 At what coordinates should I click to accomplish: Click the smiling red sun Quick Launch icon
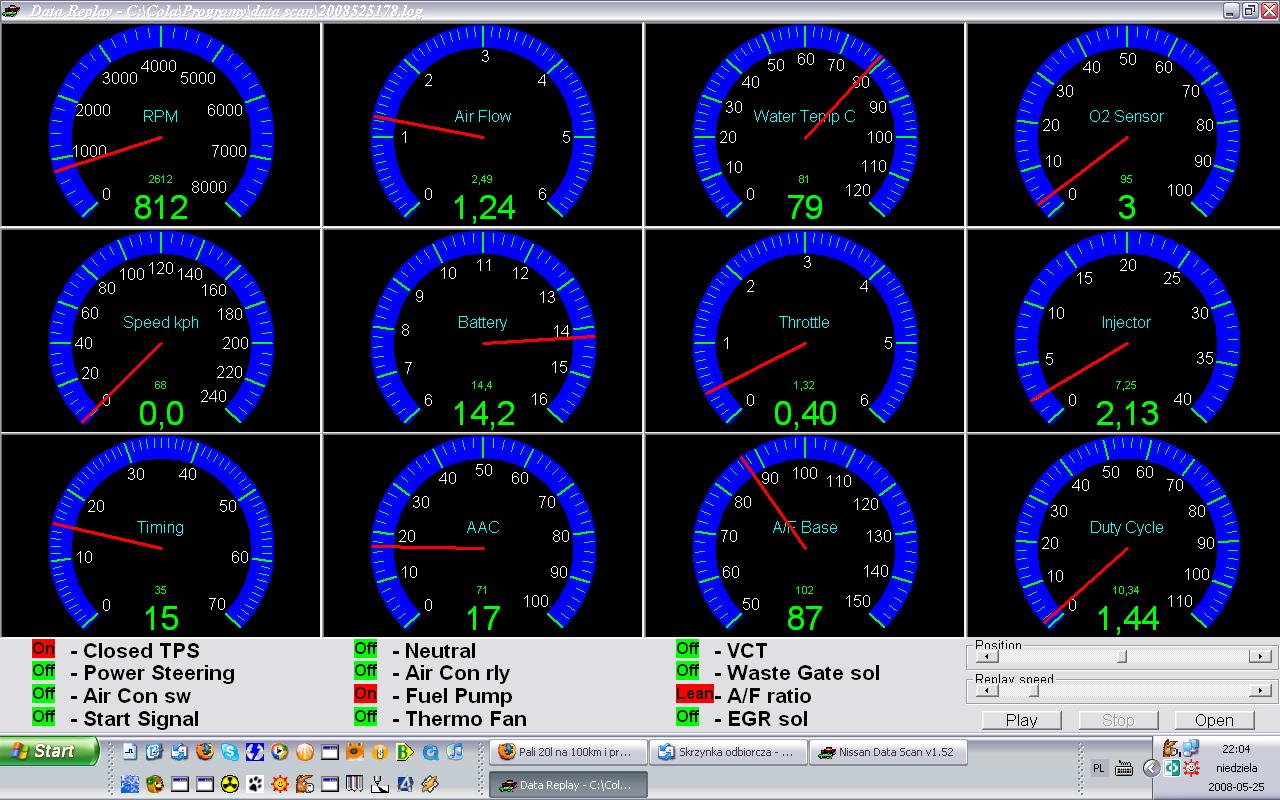coord(280,784)
